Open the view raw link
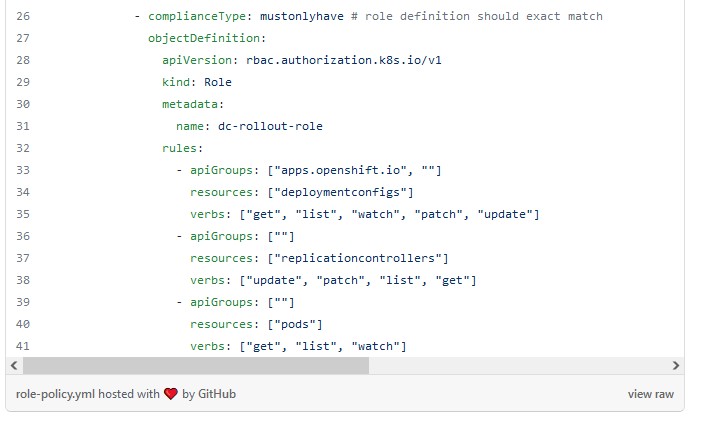 (651, 394)
